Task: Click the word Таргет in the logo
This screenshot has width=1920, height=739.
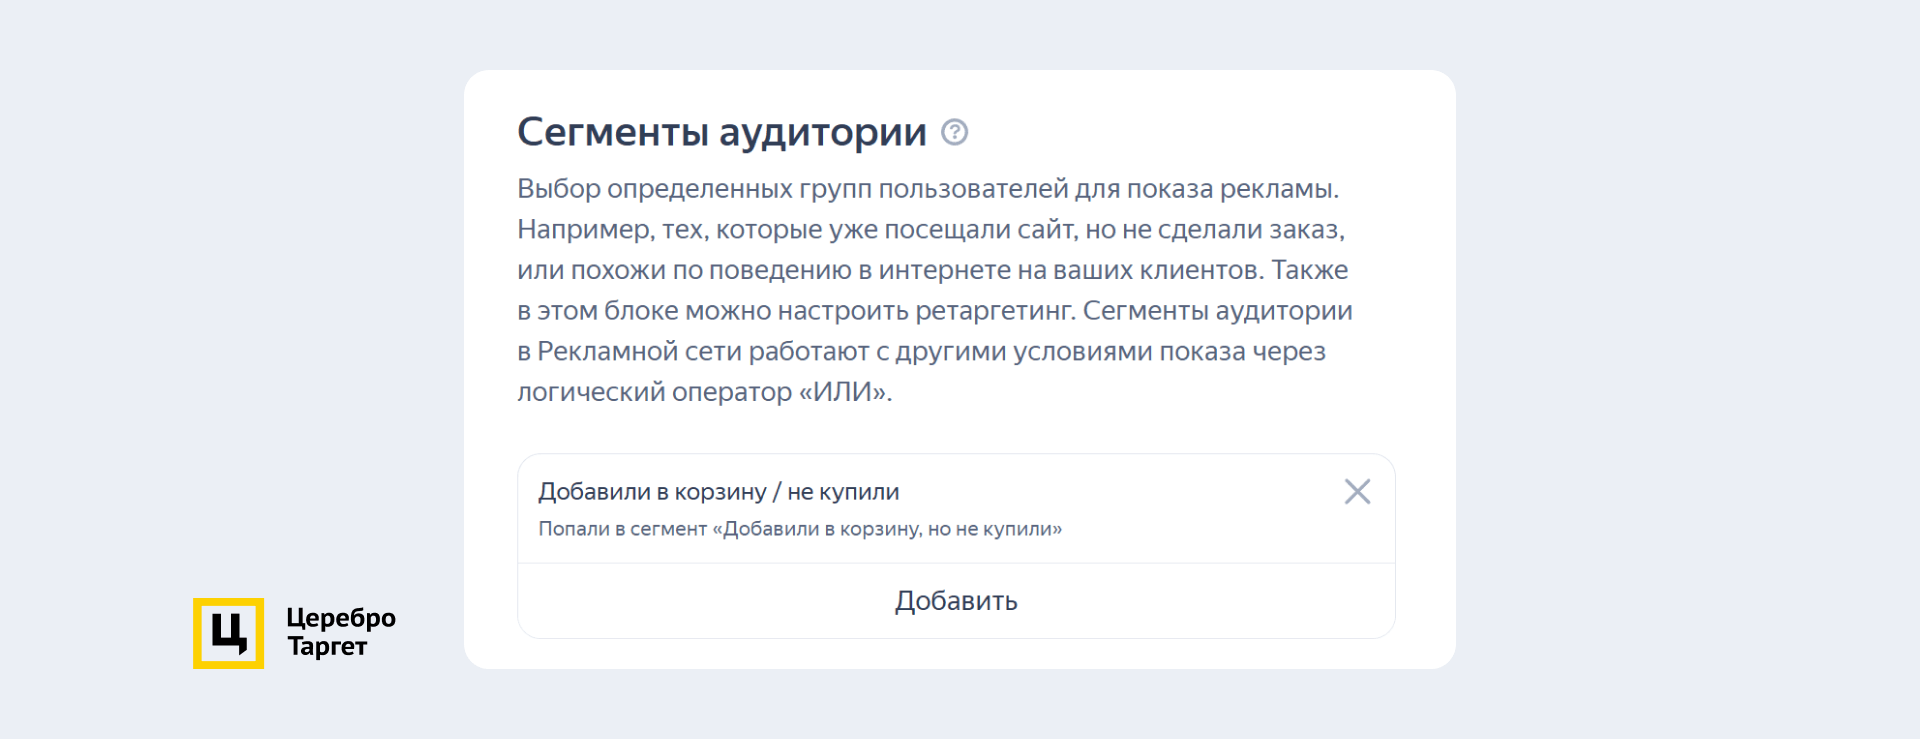Action: pyautogui.click(x=327, y=647)
